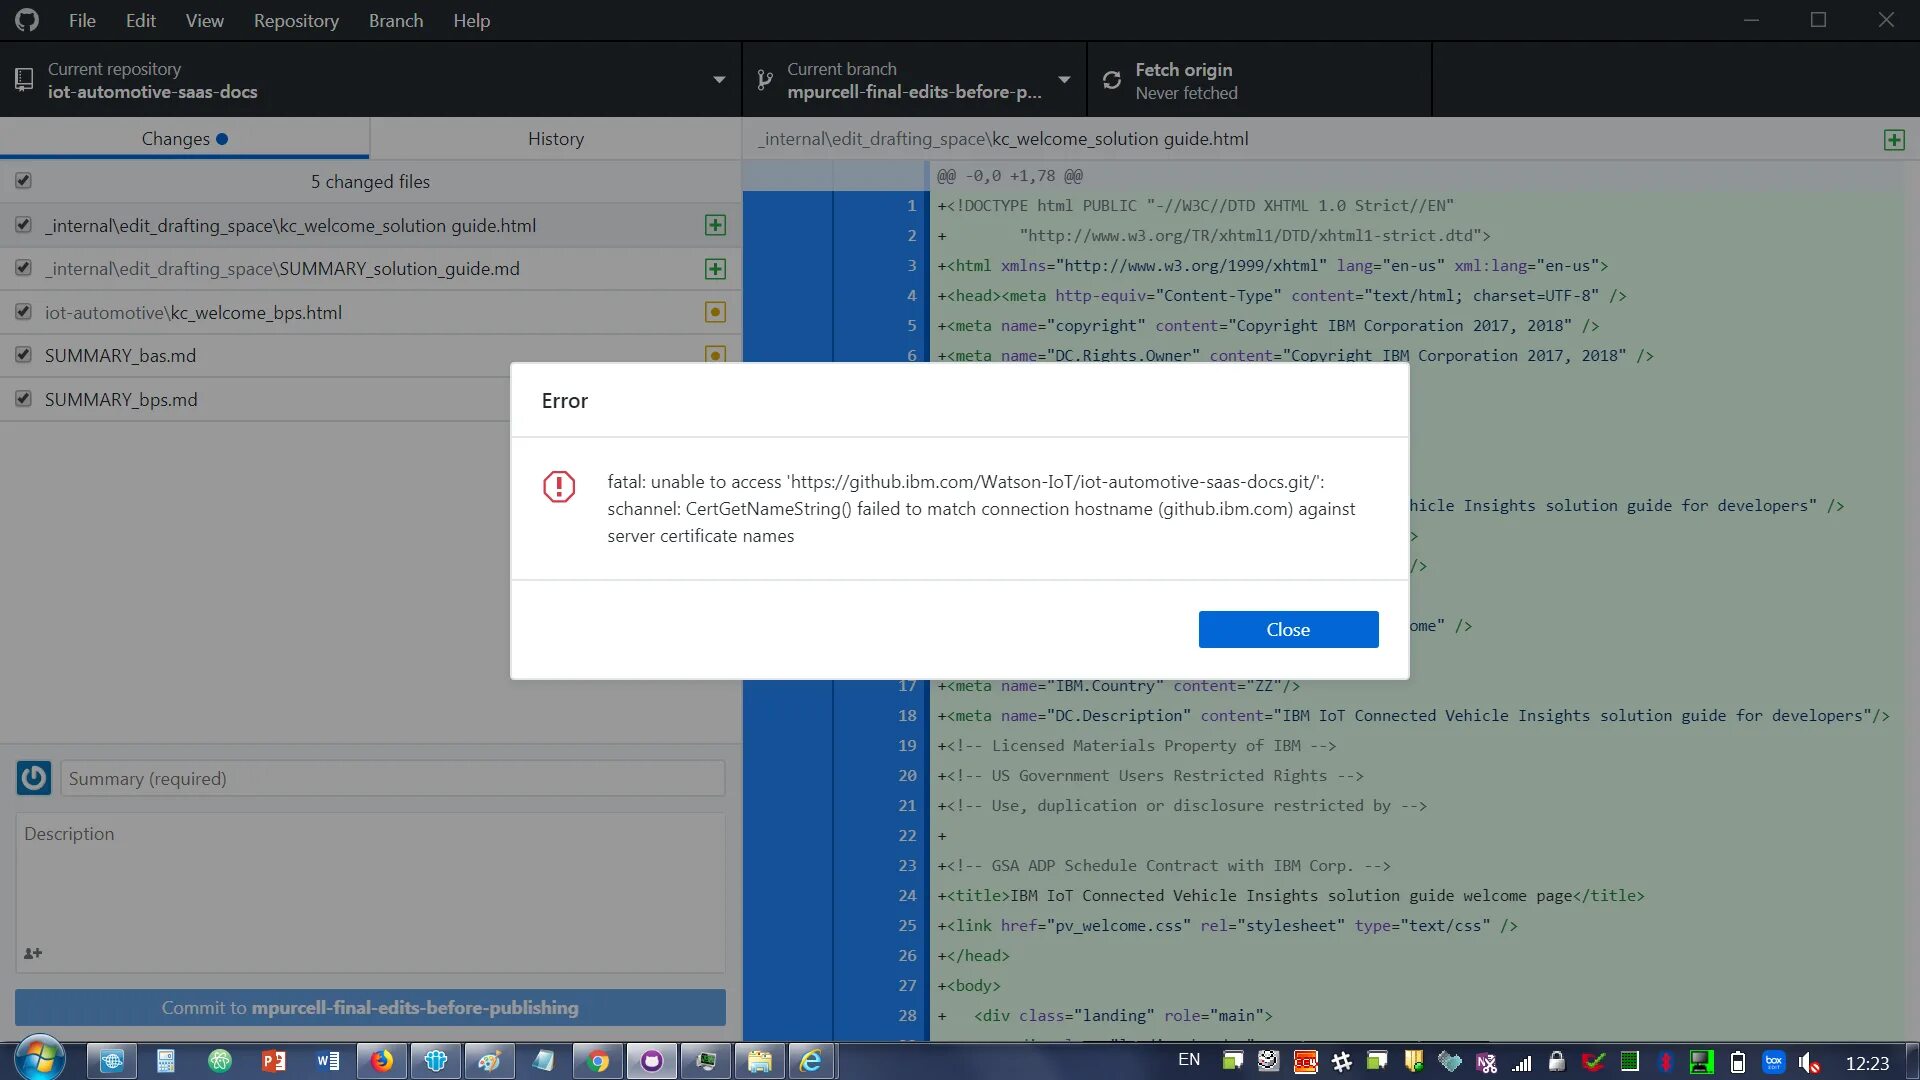Click diff line number 24

[x=906, y=895]
